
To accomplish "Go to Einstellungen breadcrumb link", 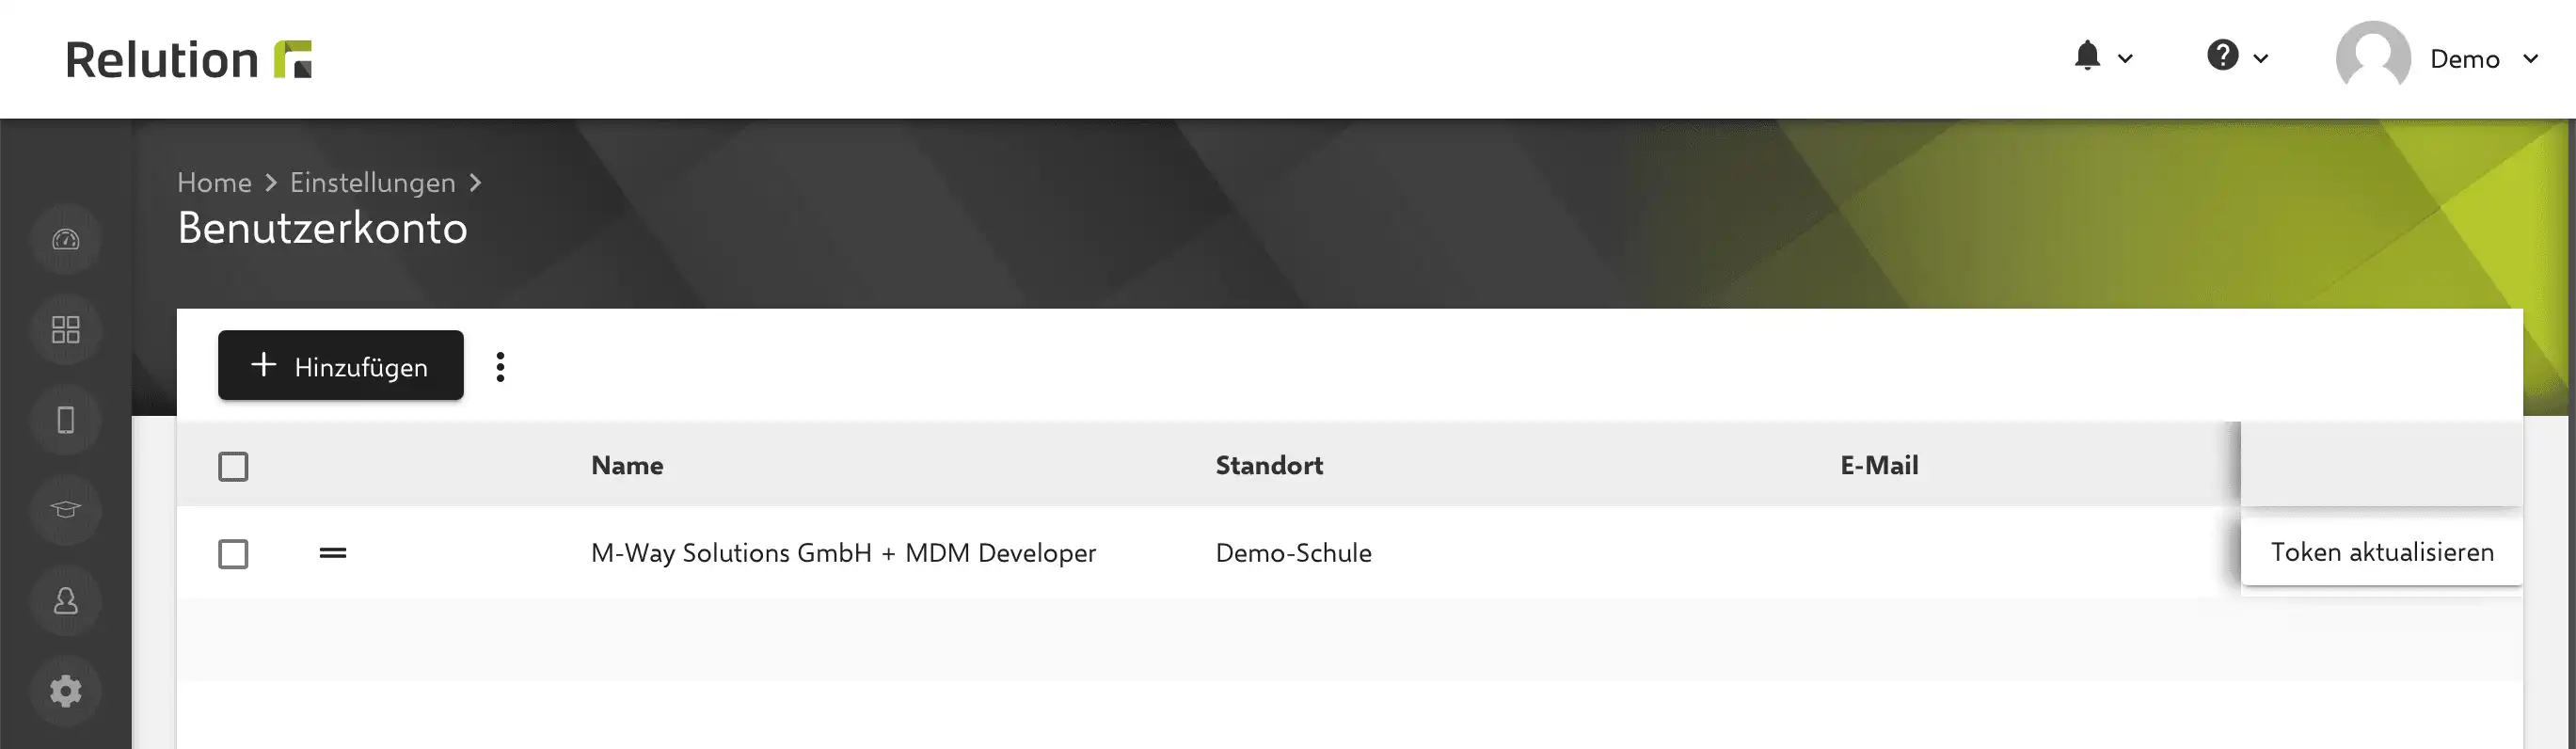I will pos(373,183).
